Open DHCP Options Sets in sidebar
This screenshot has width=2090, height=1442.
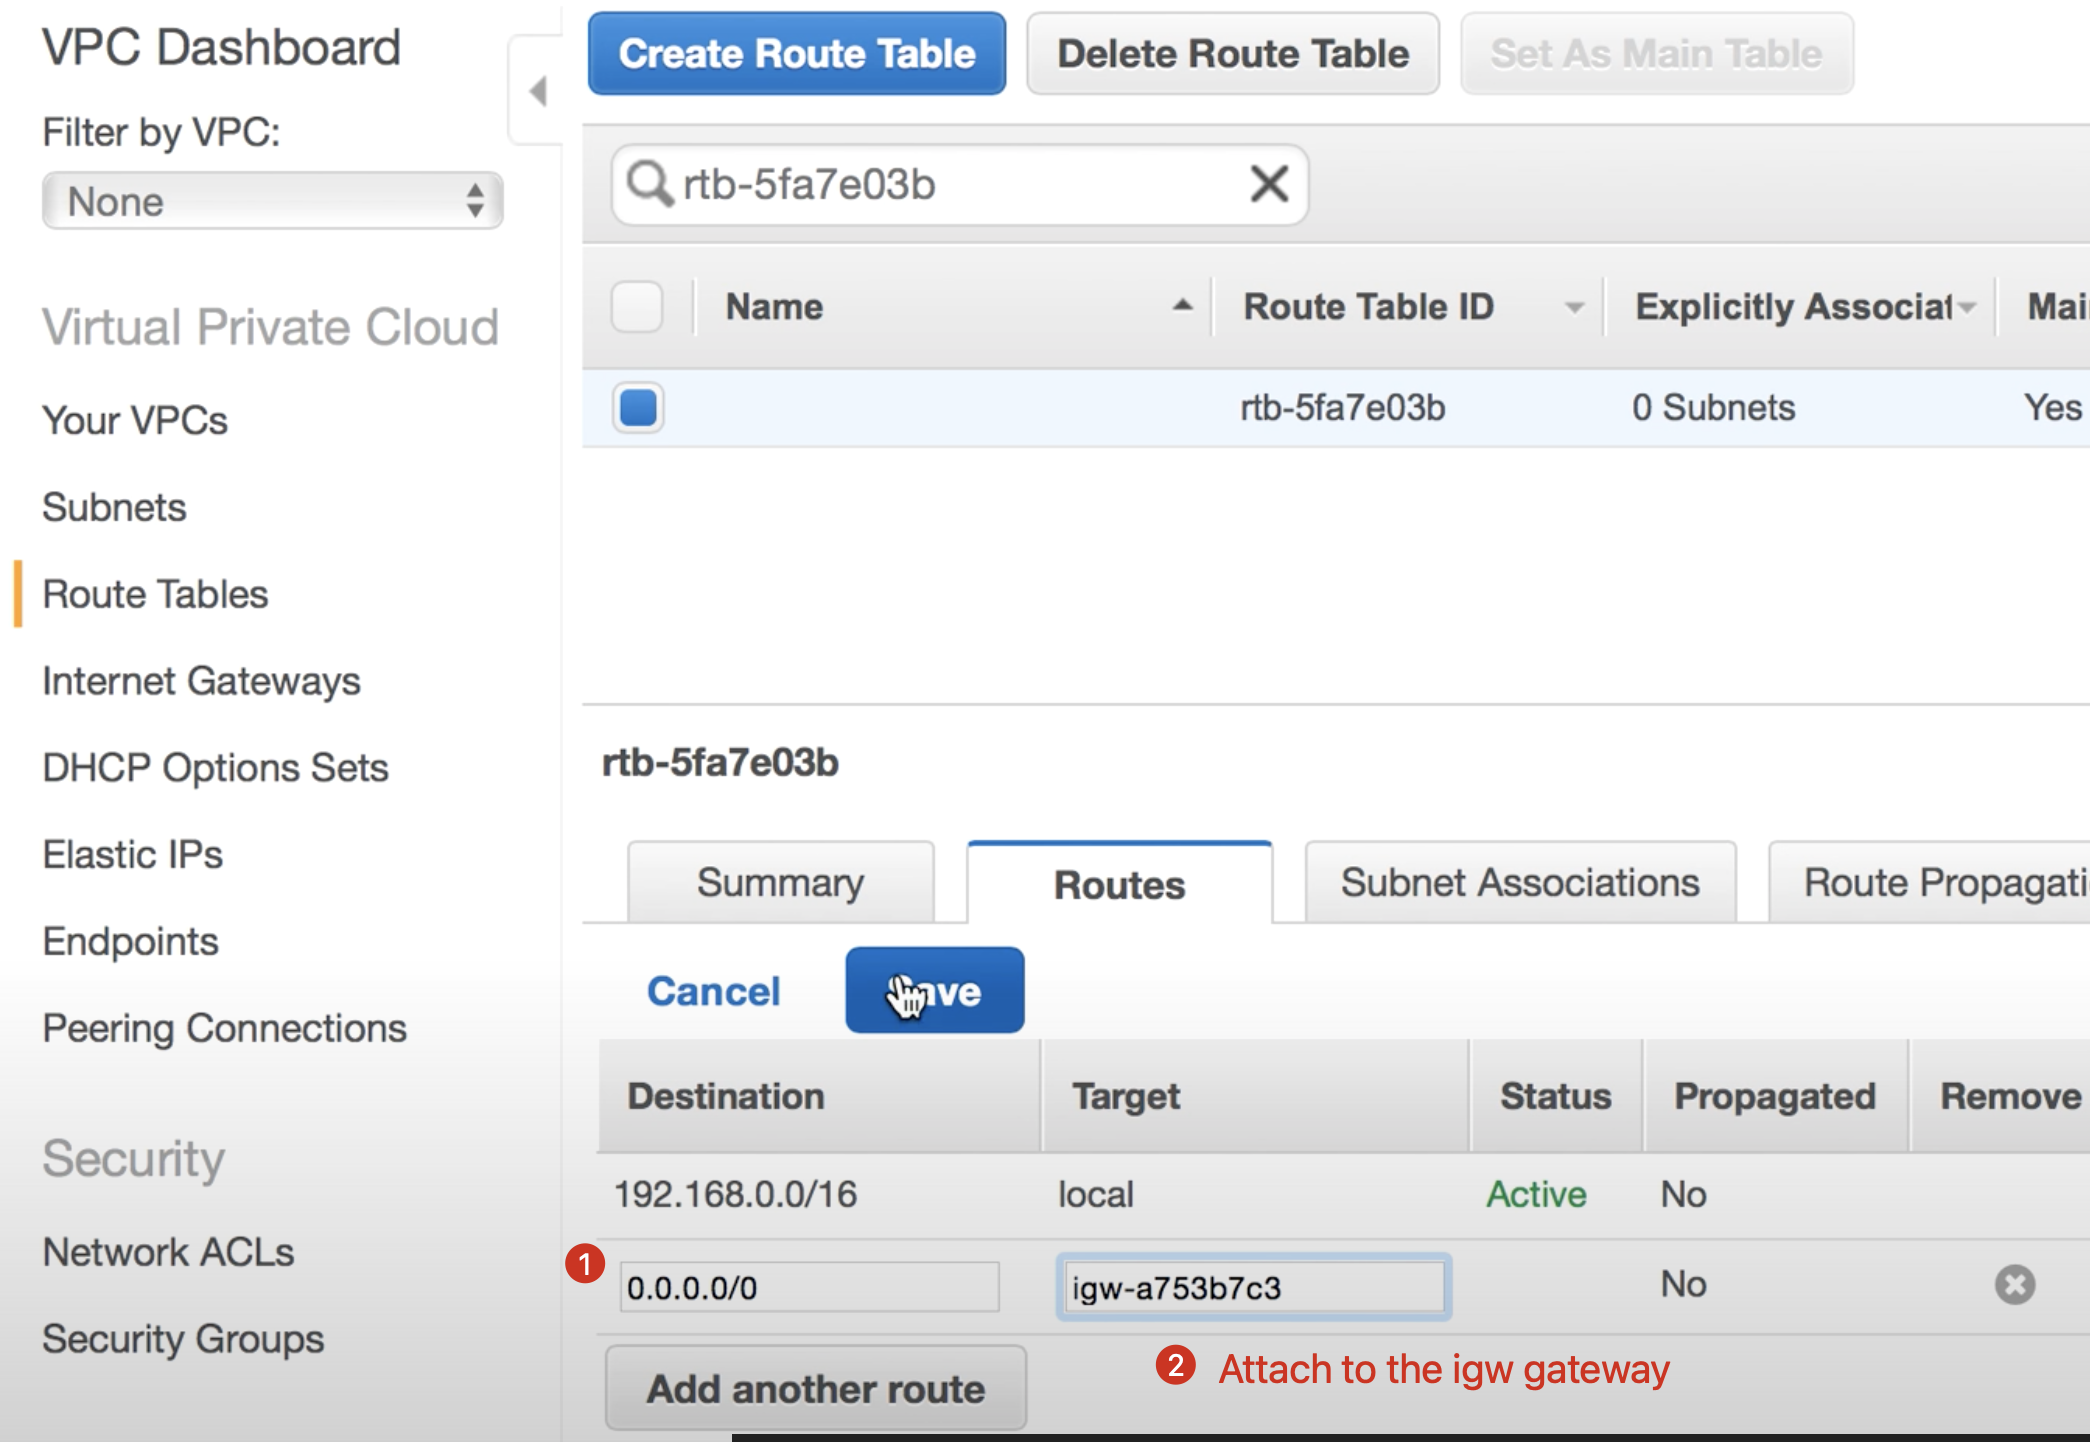coord(215,768)
